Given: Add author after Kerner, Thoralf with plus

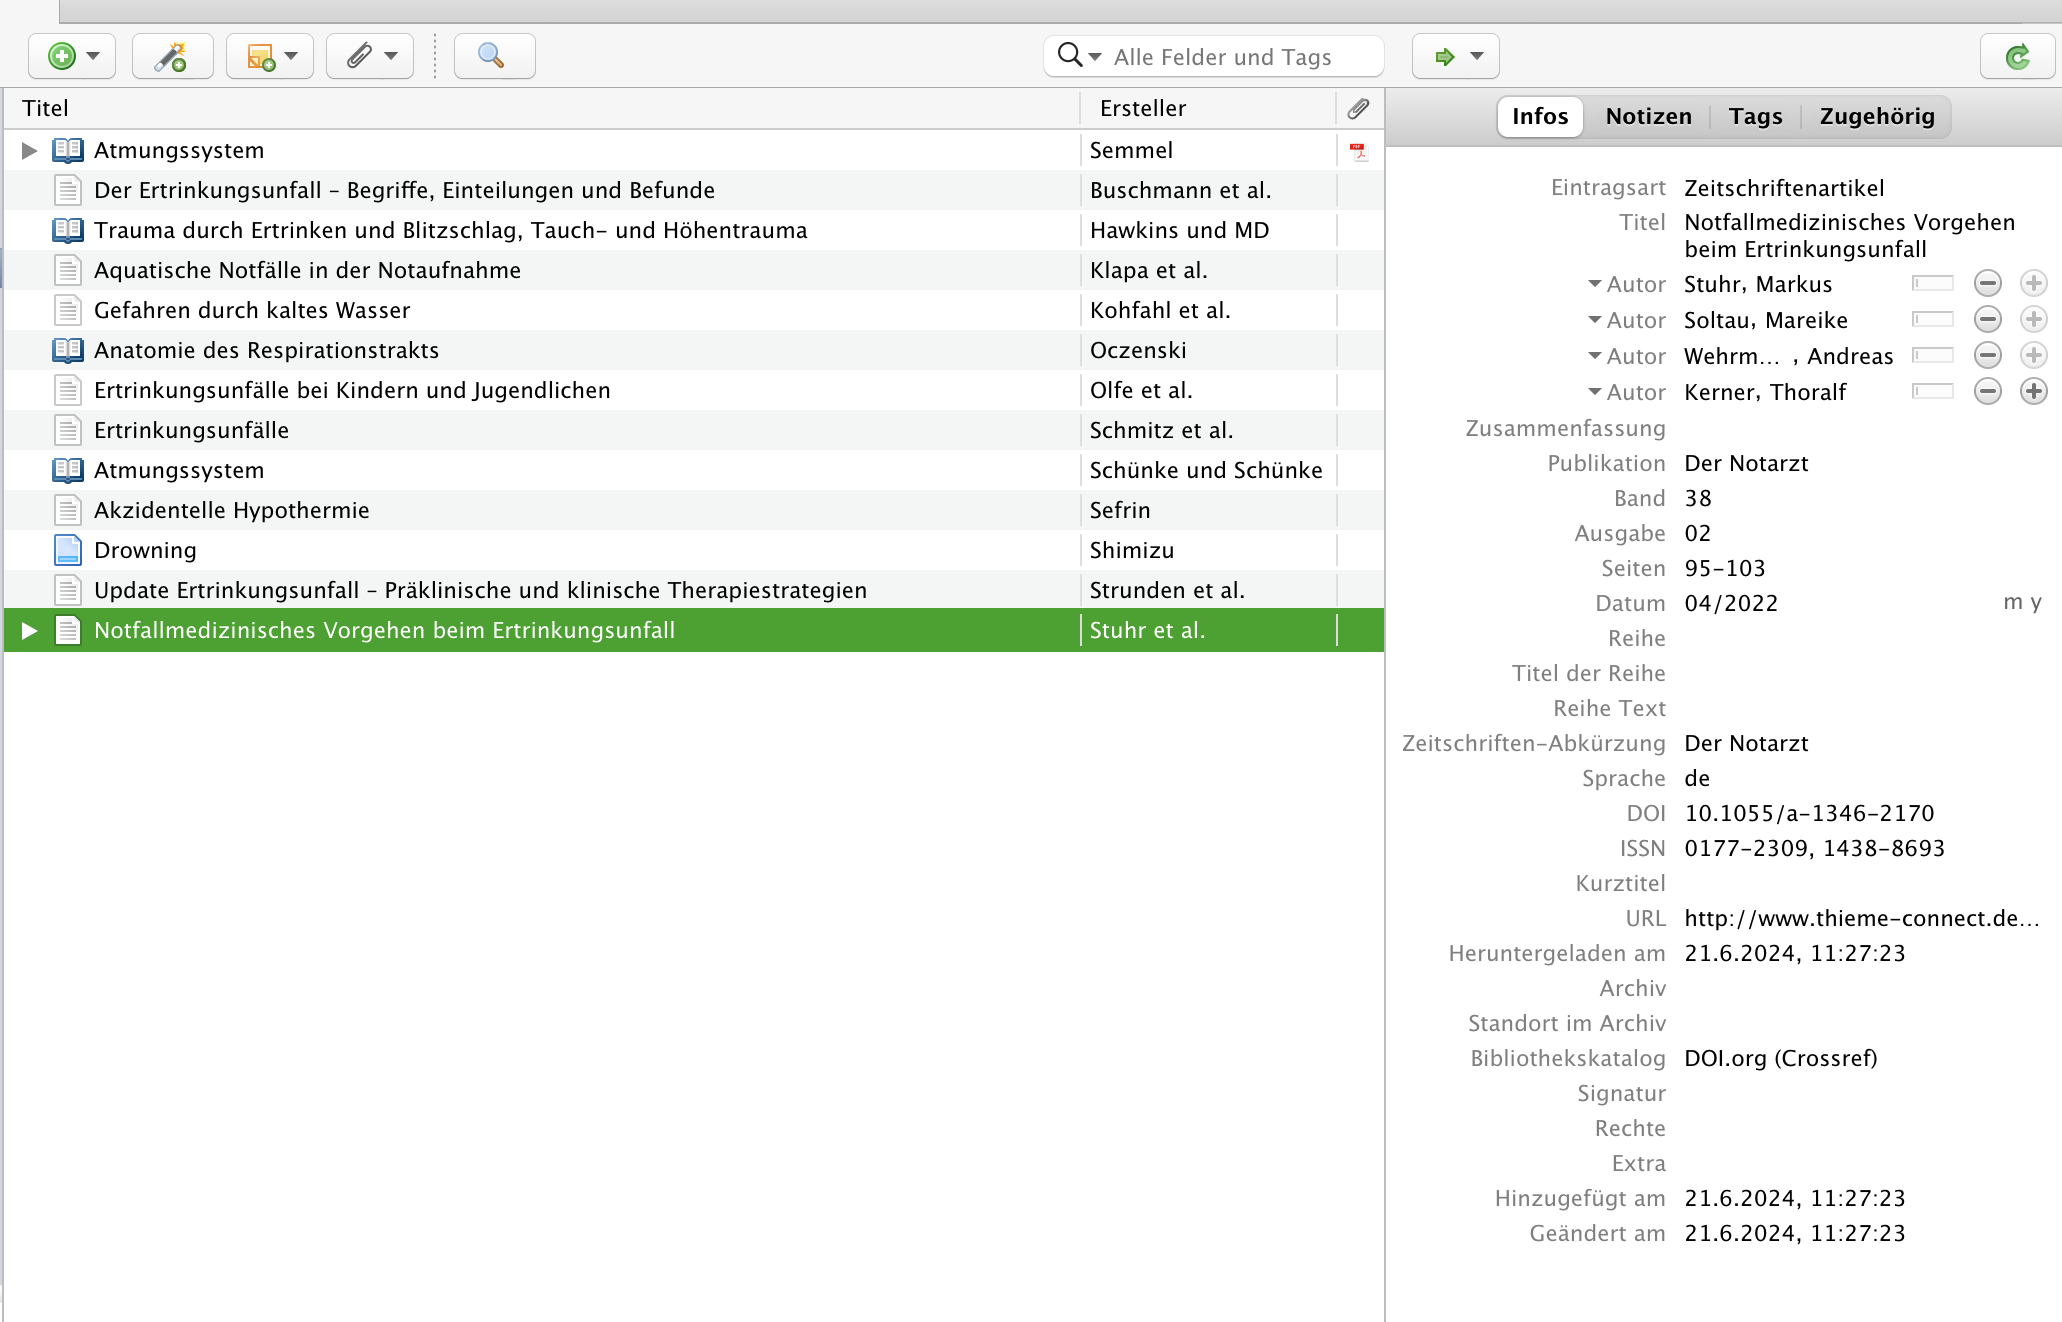Looking at the screenshot, I should point(2033,392).
